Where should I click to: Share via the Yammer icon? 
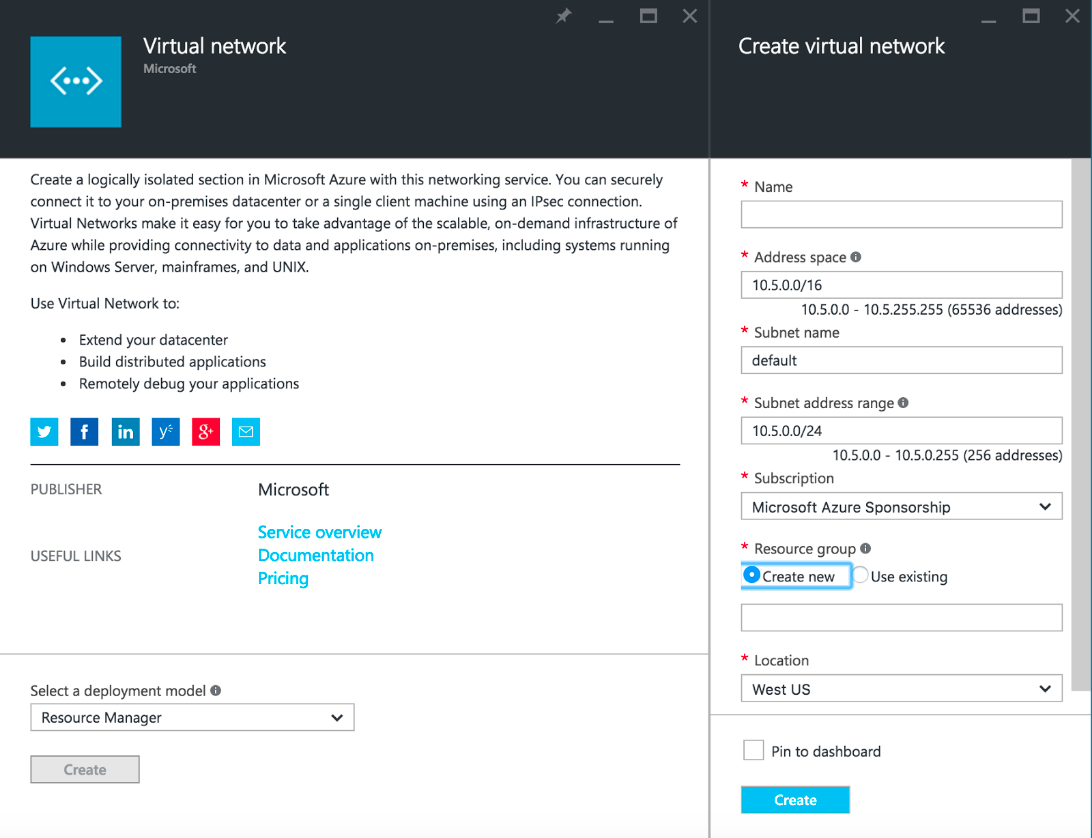click(x=165, y=432)
